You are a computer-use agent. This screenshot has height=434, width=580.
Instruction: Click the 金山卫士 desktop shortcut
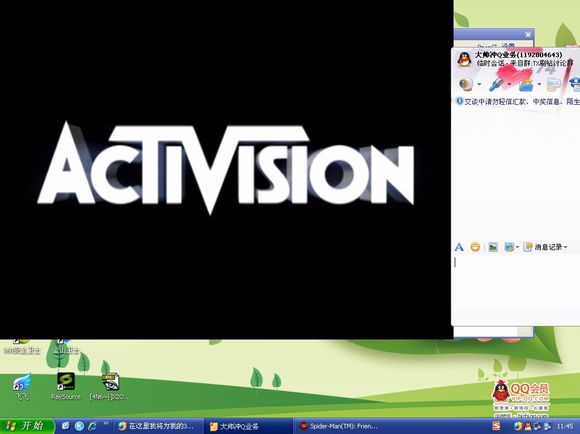[65, 347]
